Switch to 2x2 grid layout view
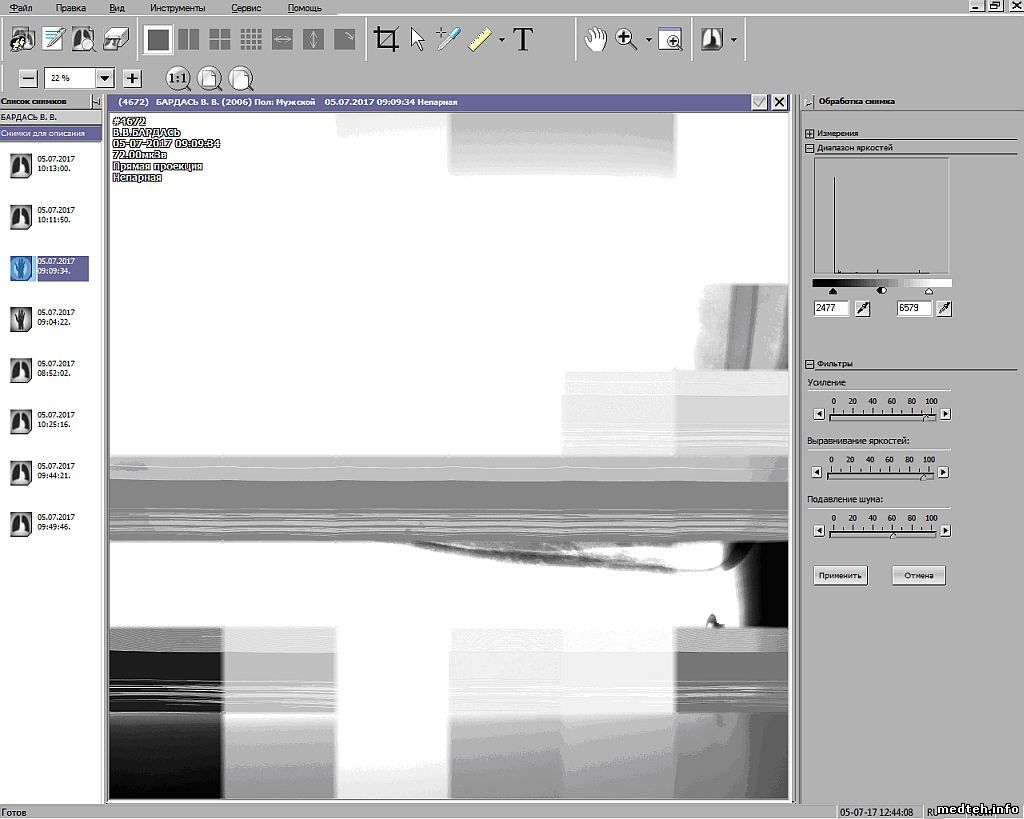 219,40
